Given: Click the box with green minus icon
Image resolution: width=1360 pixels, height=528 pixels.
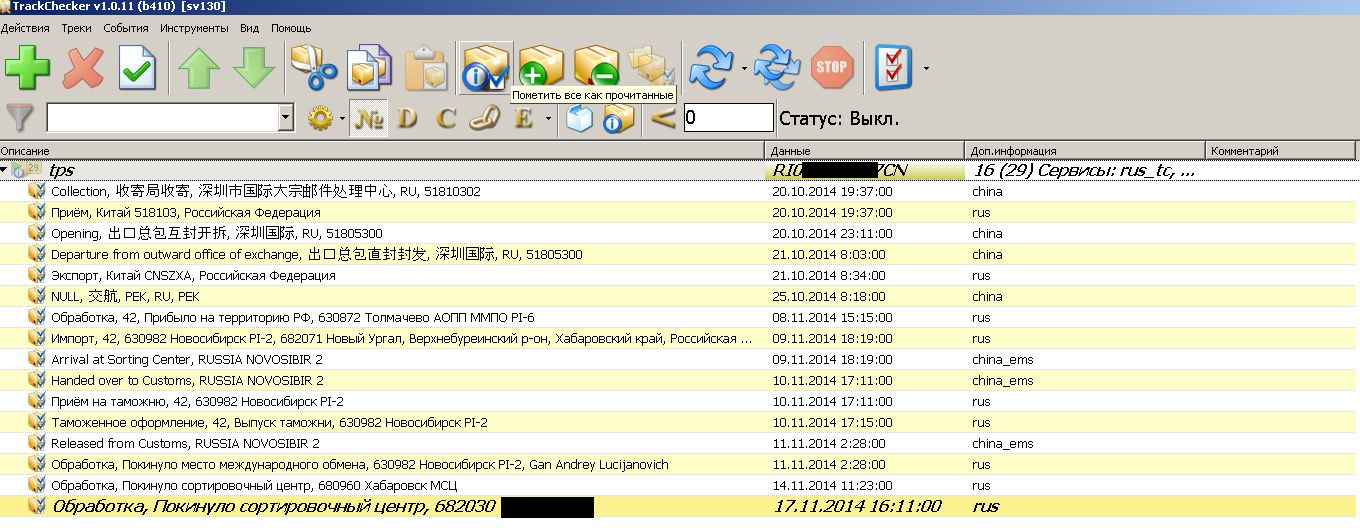Looking at the screenshot, I should tap(597, 68).
